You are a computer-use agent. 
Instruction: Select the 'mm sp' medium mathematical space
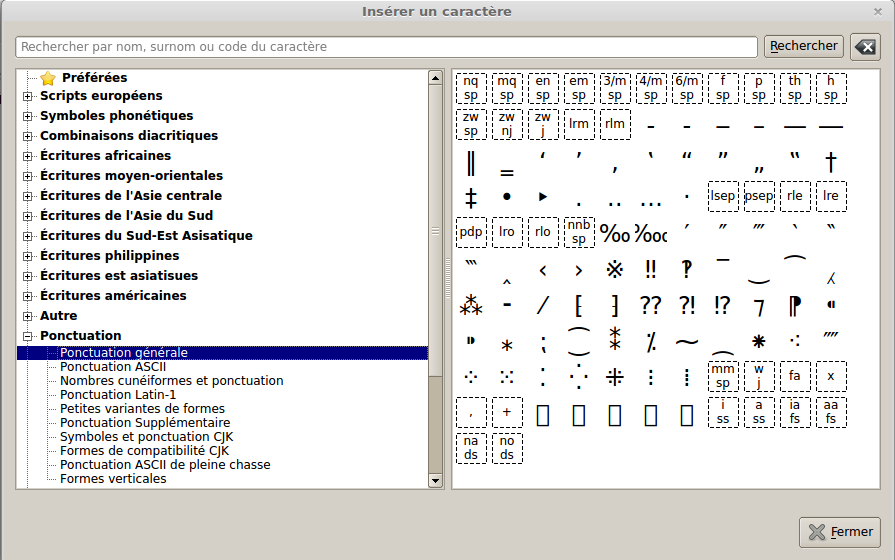(x=723, y=376)
